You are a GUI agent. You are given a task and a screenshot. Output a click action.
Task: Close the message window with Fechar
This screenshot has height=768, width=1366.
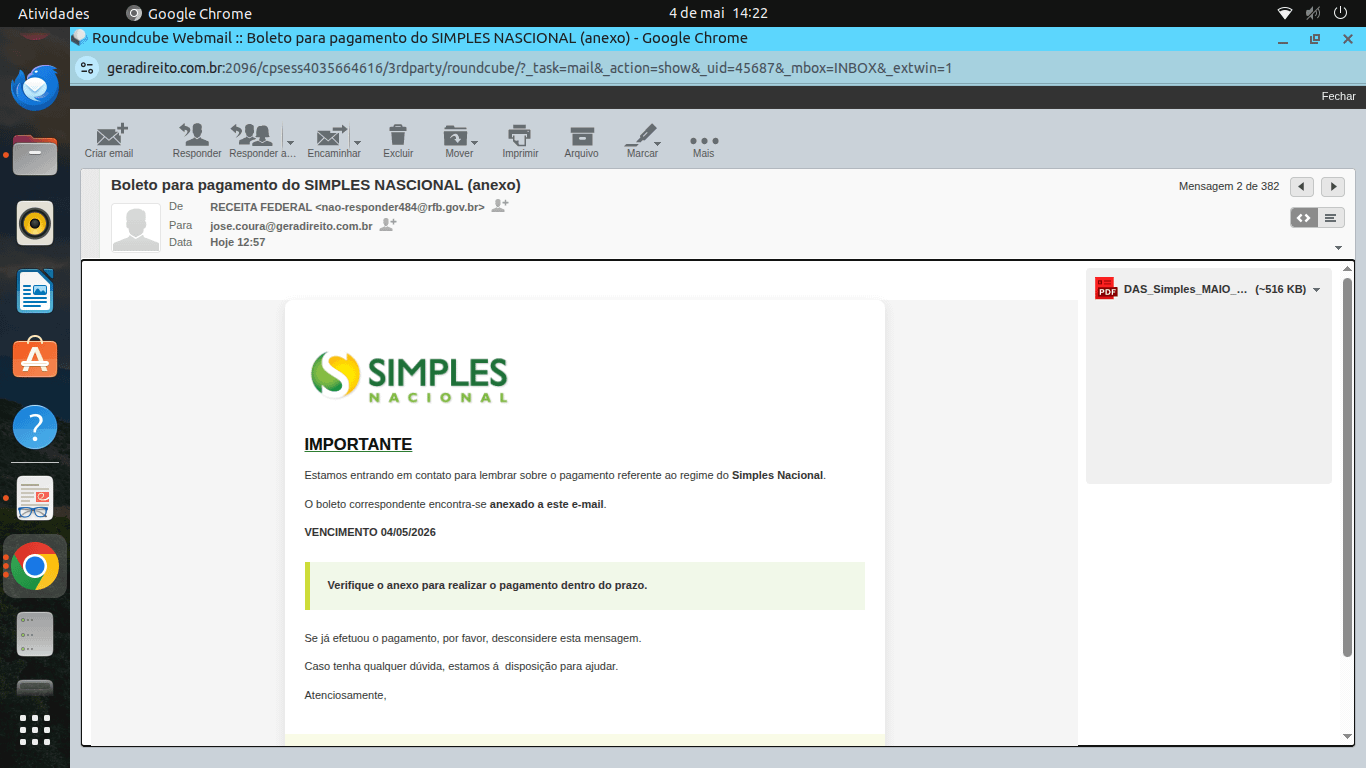coord(1338,96)
